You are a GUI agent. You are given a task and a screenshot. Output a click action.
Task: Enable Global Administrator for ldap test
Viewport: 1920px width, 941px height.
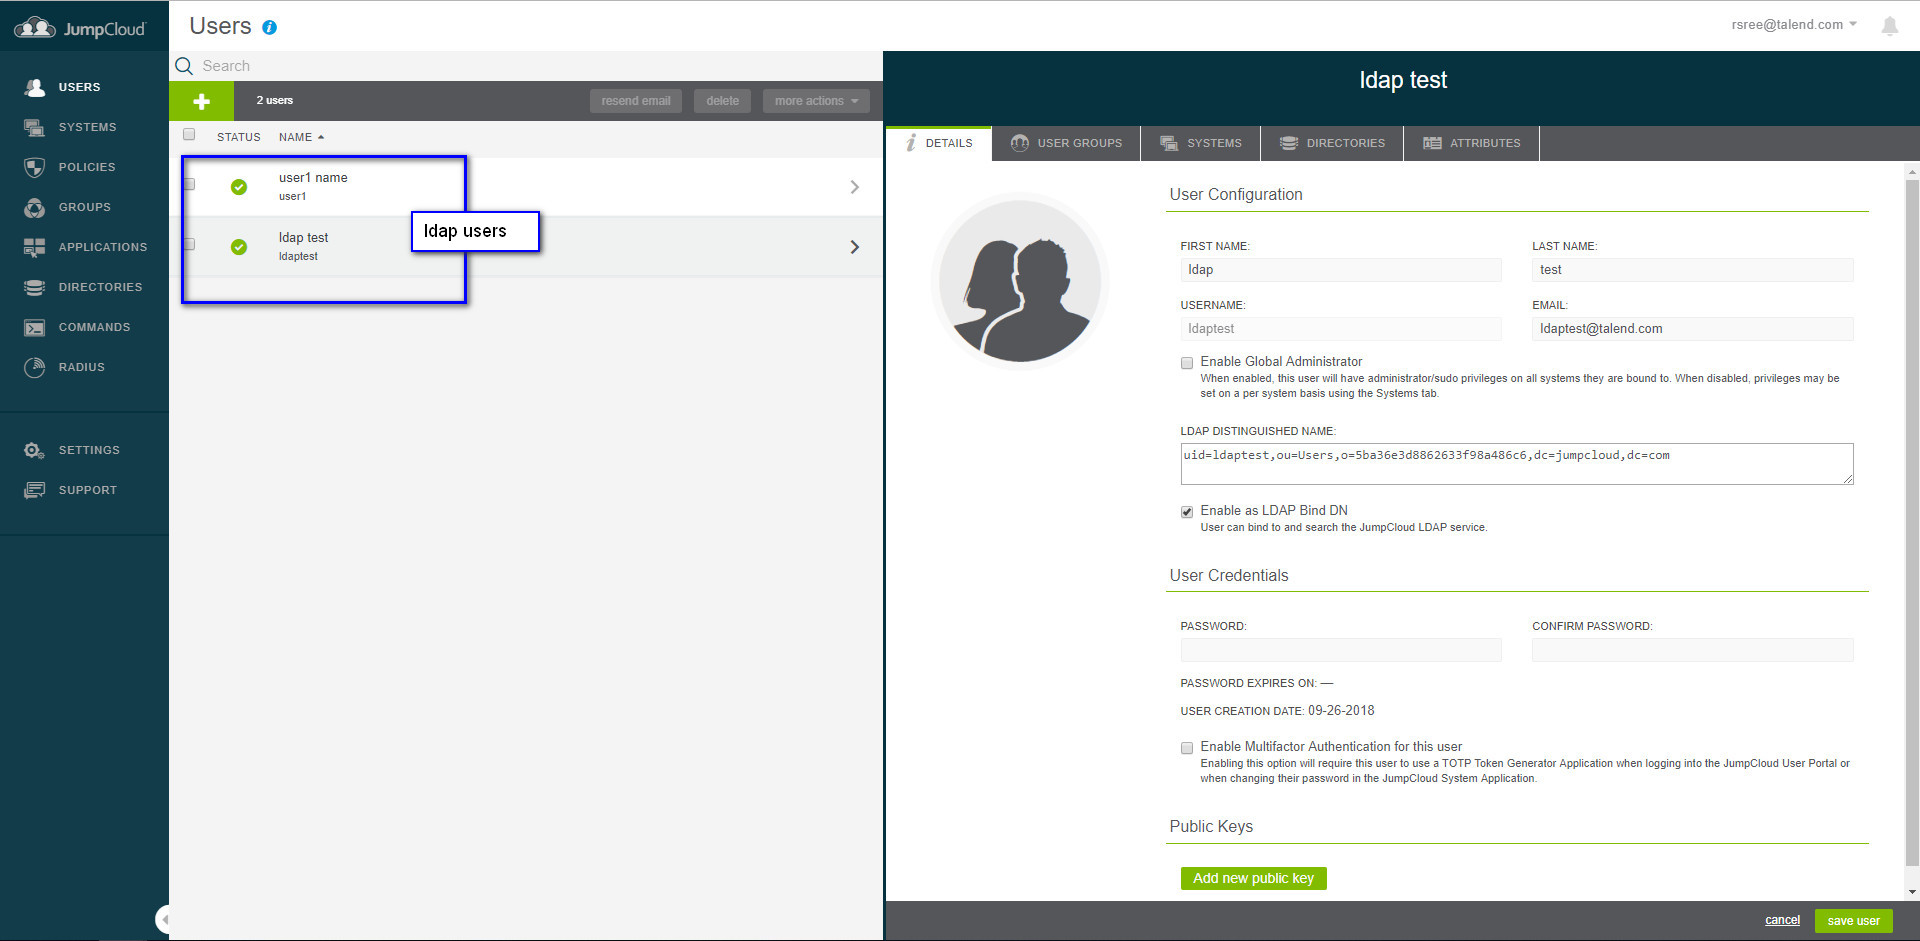click(1186, 363)
